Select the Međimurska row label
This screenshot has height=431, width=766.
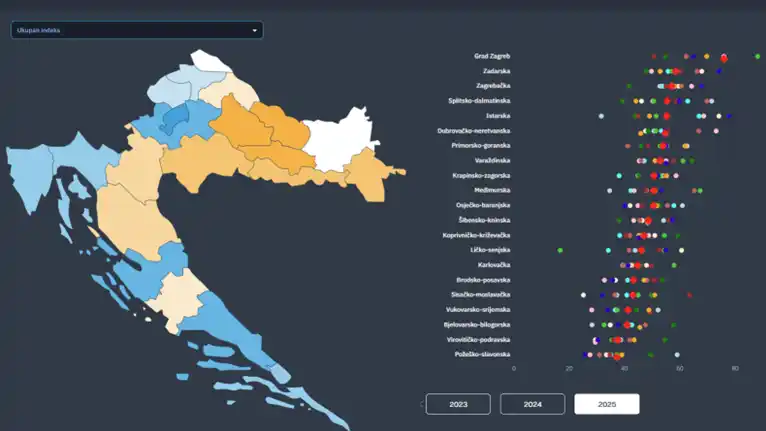[x=492, y=191]
